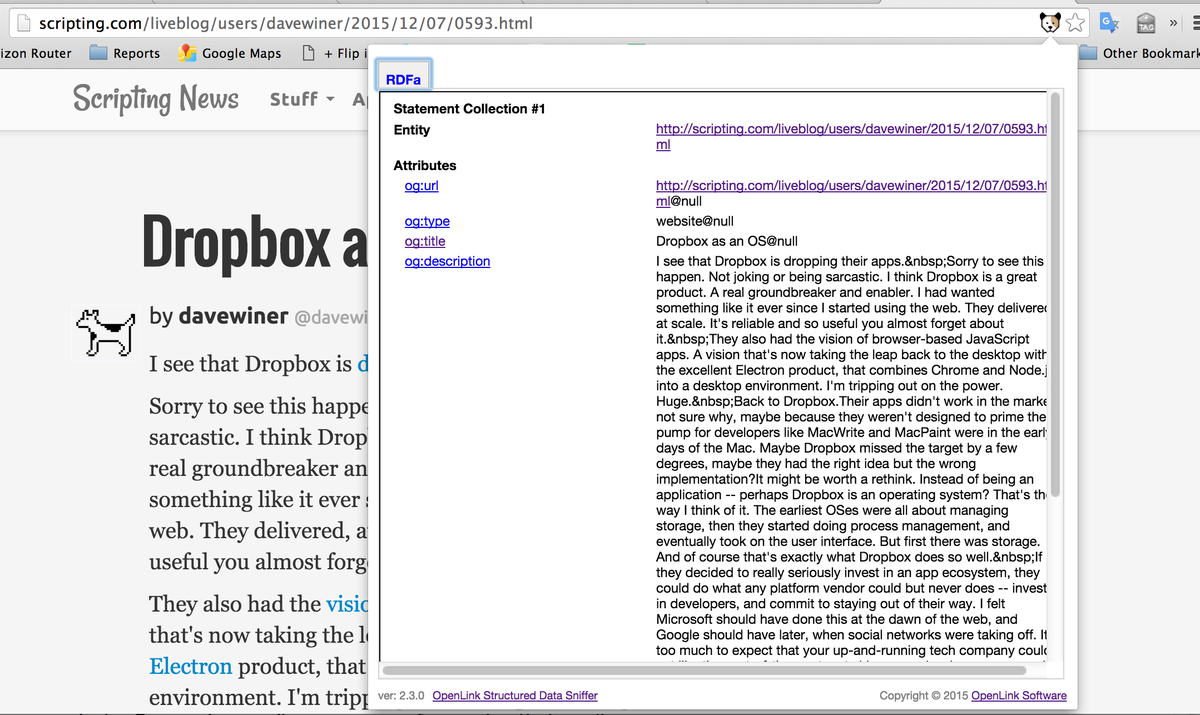Click the Structured Data Sniffer dog icon
The height and width of the screenshot is (715, 1200).
point(1050,22)
